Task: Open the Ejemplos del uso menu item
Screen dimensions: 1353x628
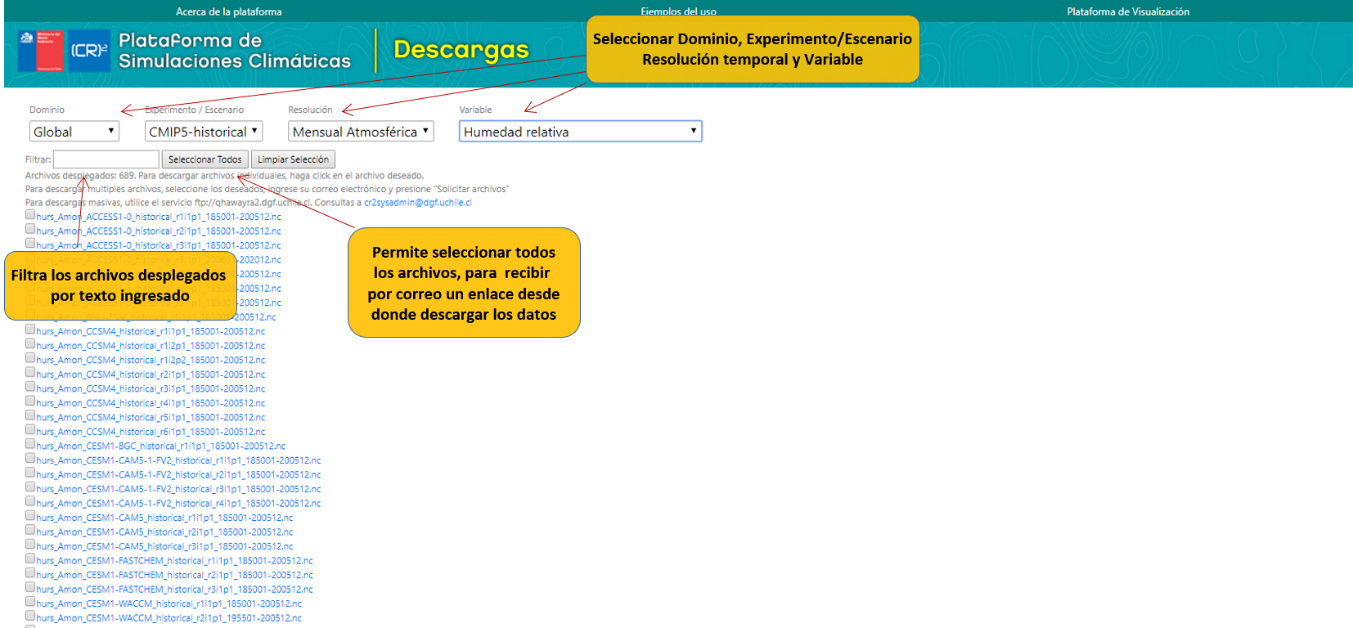Action: click(678, 12)
